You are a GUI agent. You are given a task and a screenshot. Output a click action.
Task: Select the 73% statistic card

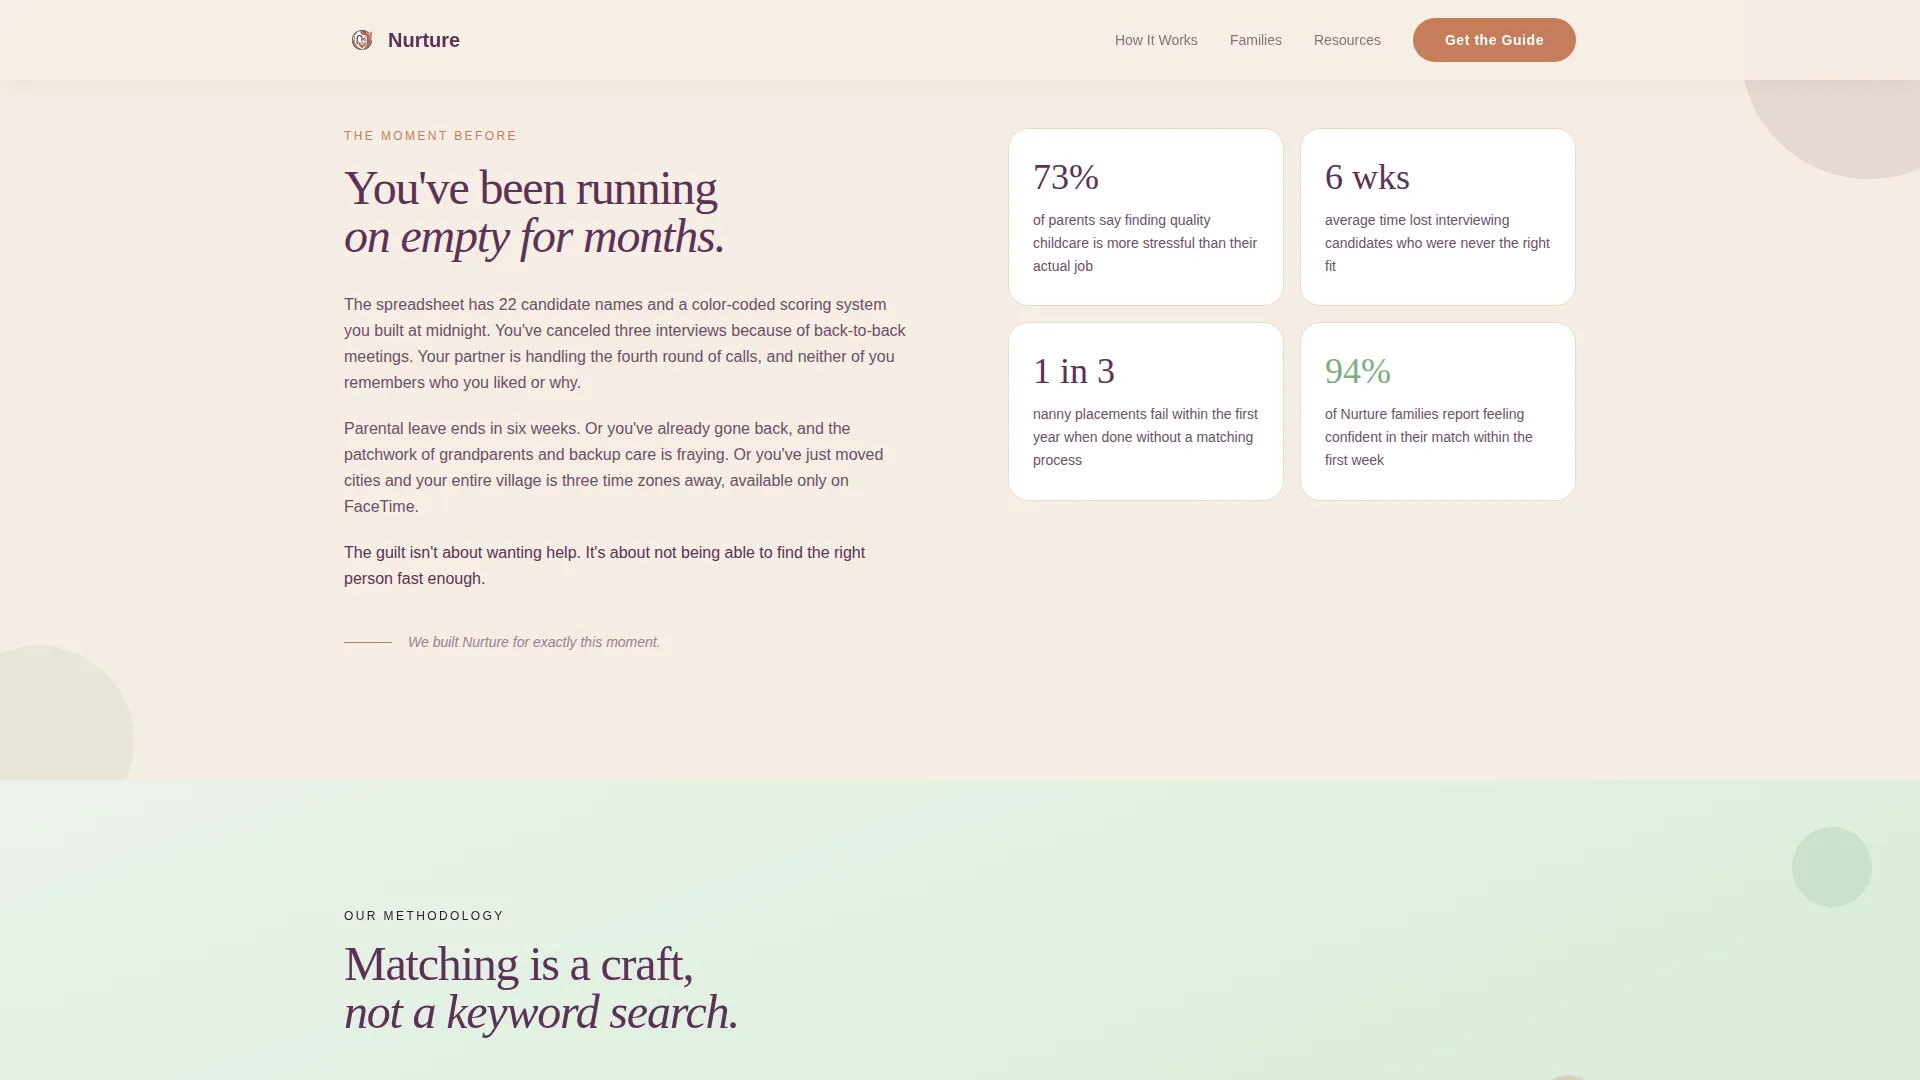tap(1146, 217)
